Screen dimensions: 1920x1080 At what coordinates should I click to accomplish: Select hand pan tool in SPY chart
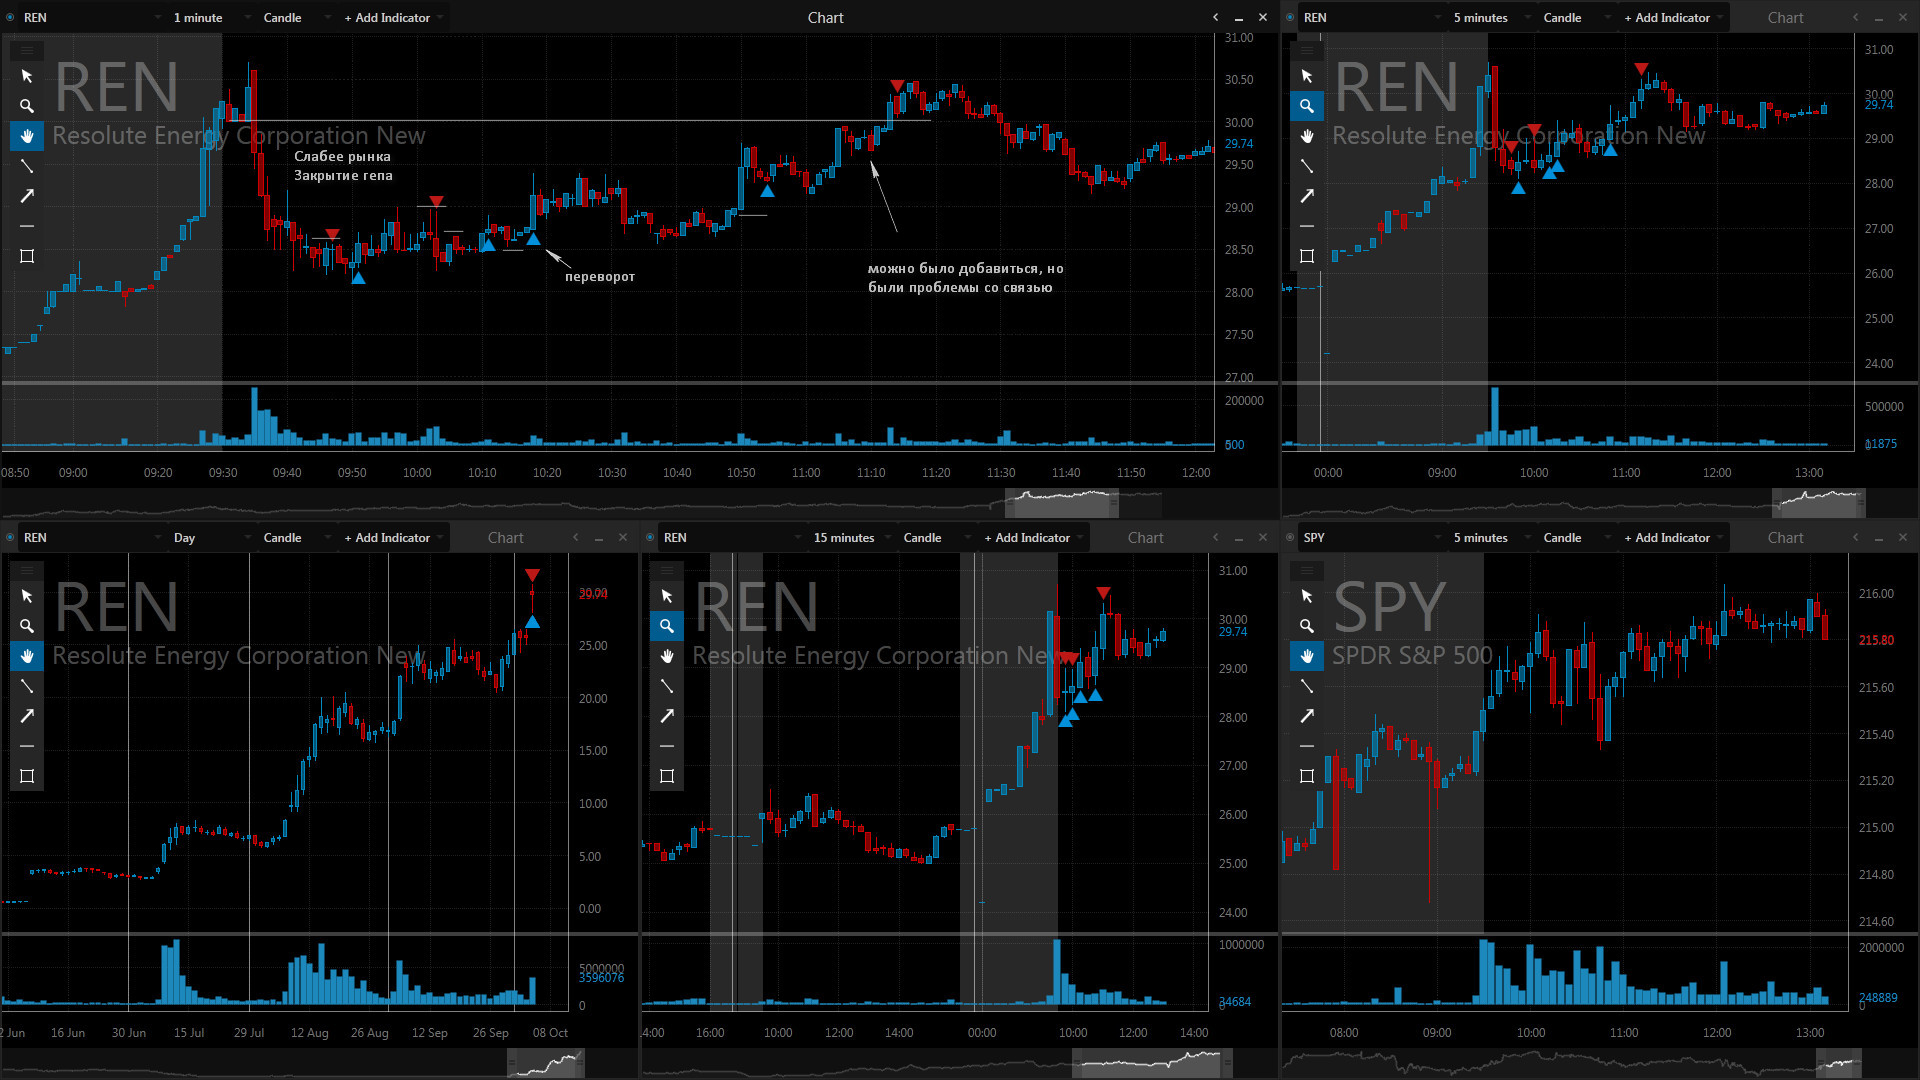[1307, 656]
